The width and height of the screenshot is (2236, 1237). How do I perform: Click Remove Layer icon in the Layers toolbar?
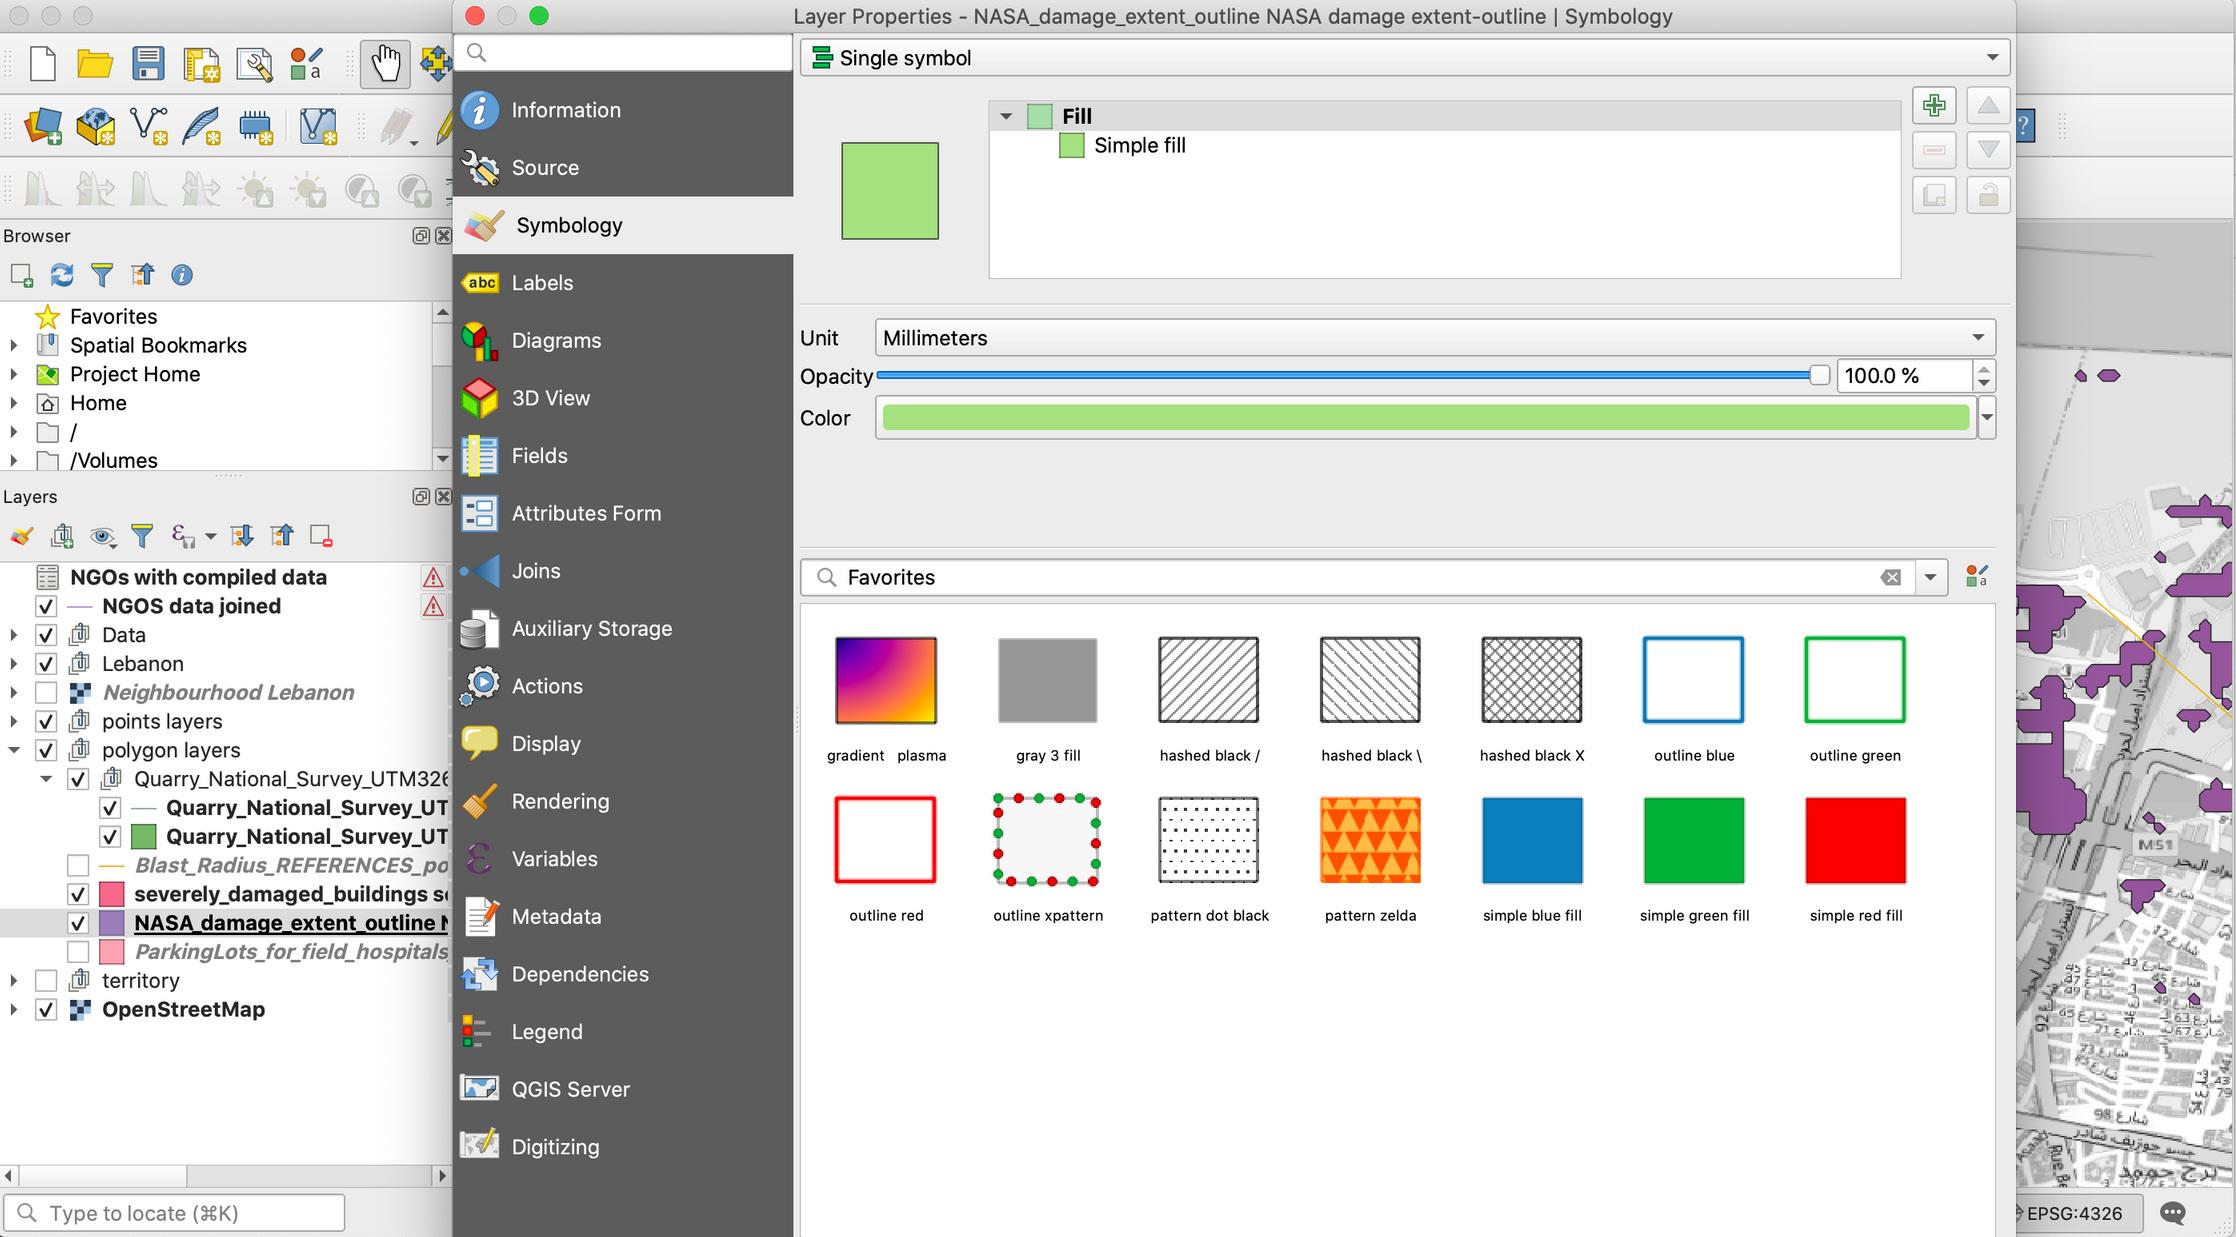pos(321,537)
